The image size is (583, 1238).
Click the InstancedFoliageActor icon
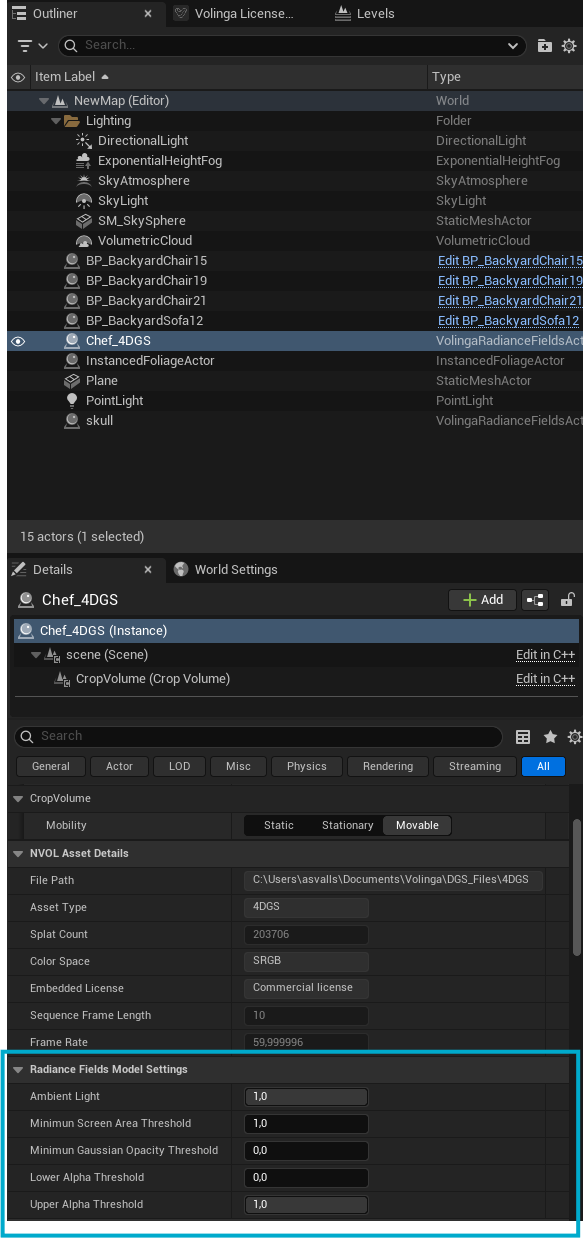tap(72, 361)
